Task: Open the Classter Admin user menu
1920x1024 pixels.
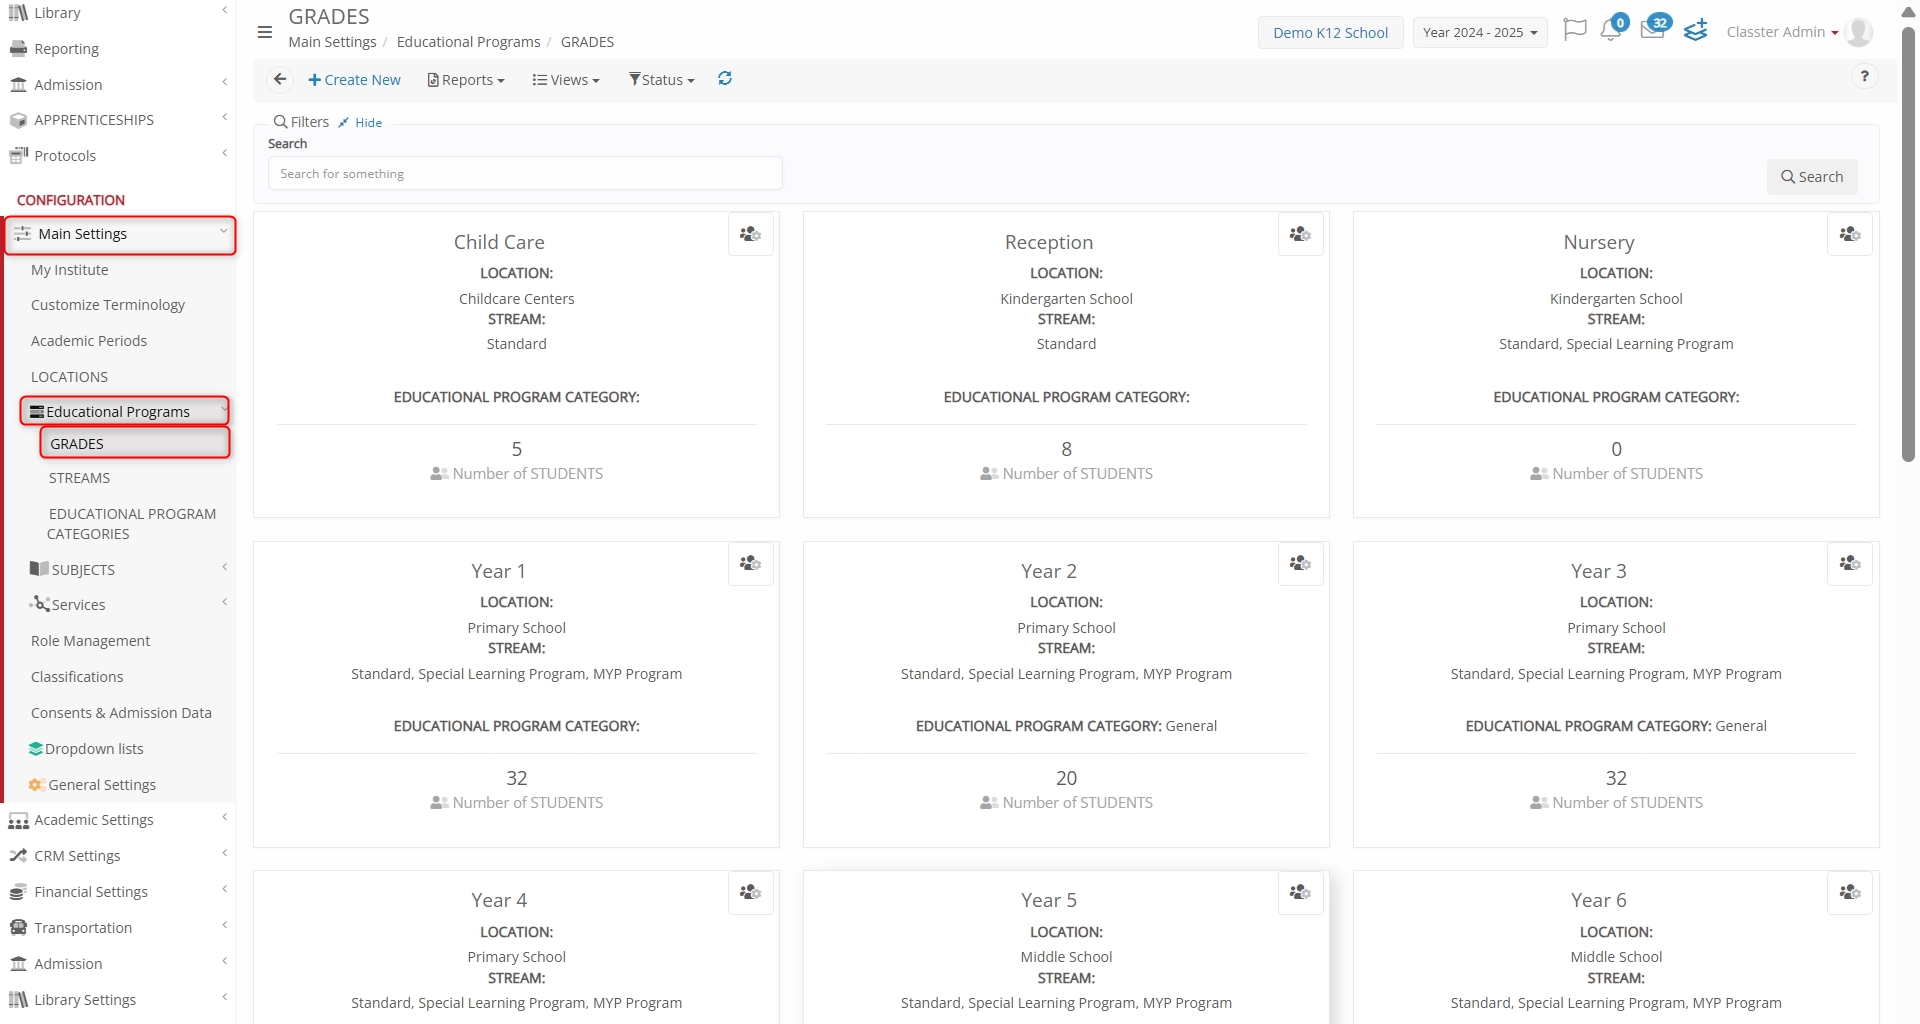Action: tap(1782, 32)
